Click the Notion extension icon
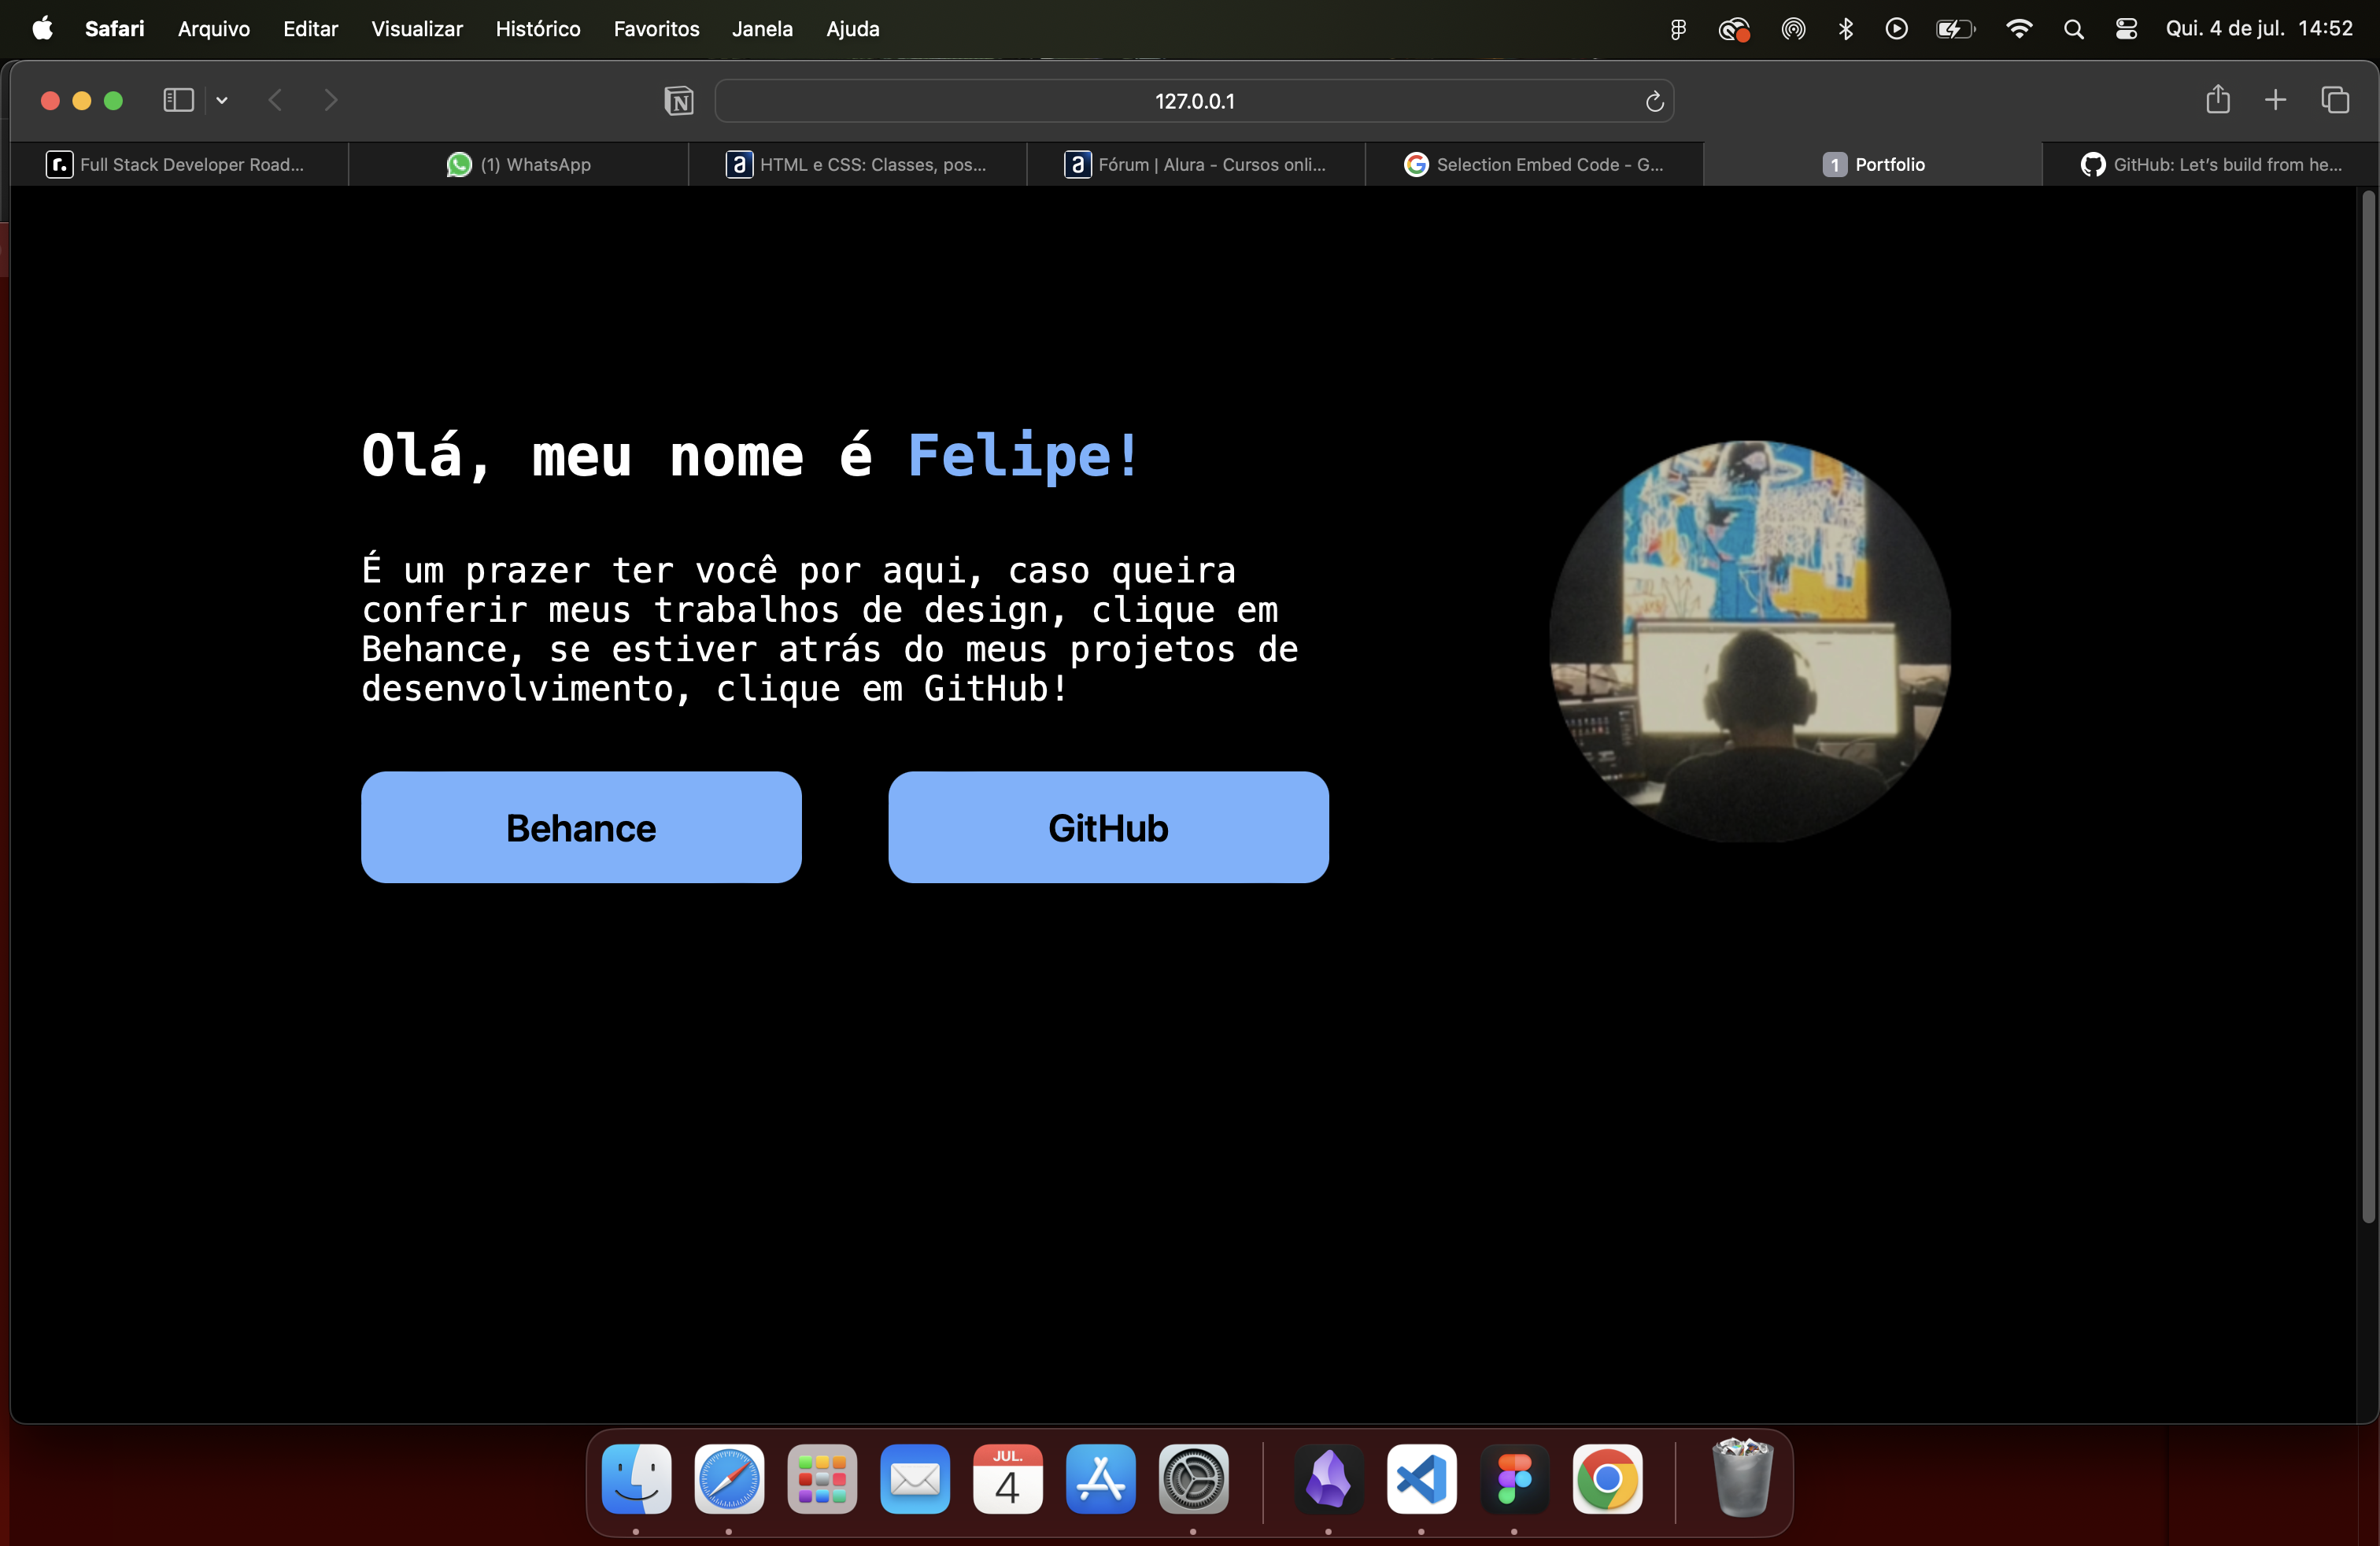The width and height of the screenshot is (2380, 1546). click(679, 101)
